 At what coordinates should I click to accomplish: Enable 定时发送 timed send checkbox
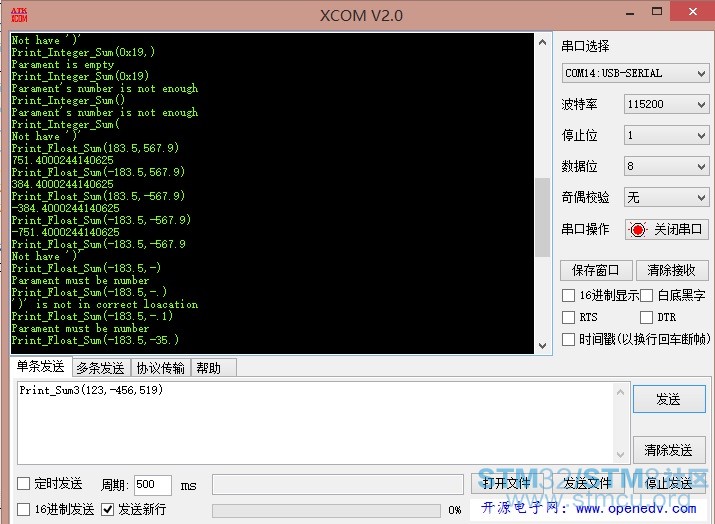click(x=23, y=483)
